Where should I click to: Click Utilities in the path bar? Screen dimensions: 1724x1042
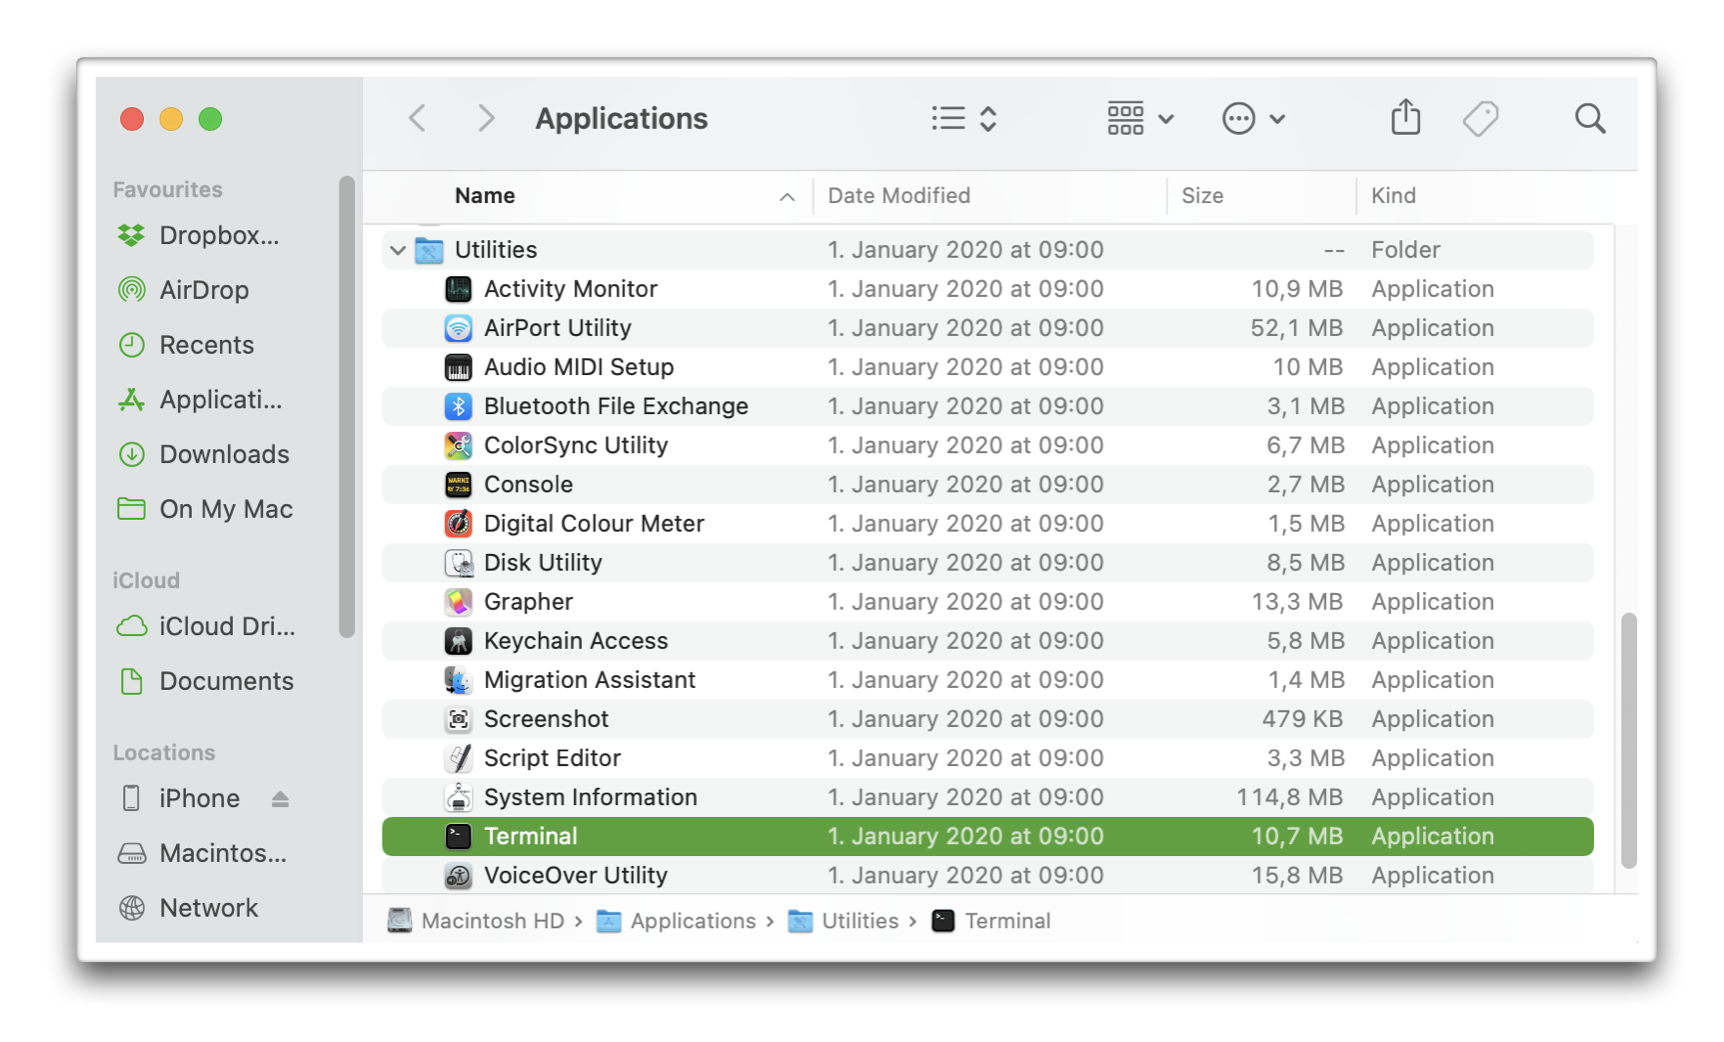coord(843,921)
